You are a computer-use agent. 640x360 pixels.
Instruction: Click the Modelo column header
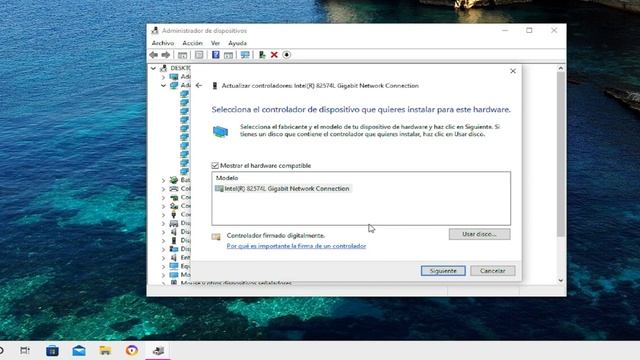(x=227, y=178)
